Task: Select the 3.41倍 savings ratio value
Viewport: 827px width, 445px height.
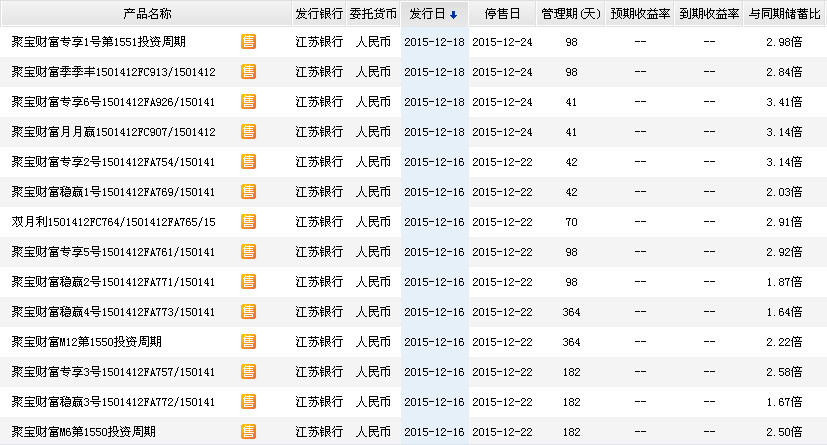Action: pyautogui.click(x=784, y=102)
